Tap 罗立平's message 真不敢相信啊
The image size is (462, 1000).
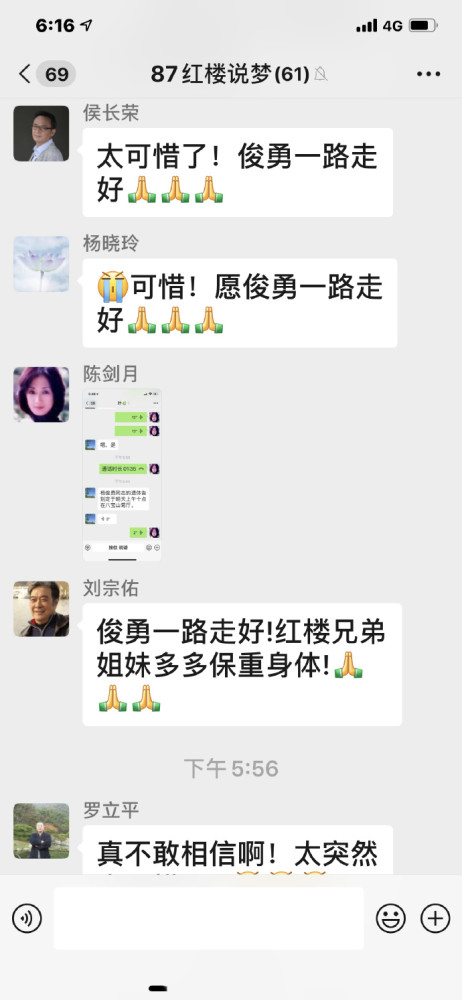pyautogui.click(x=238, y=850)
